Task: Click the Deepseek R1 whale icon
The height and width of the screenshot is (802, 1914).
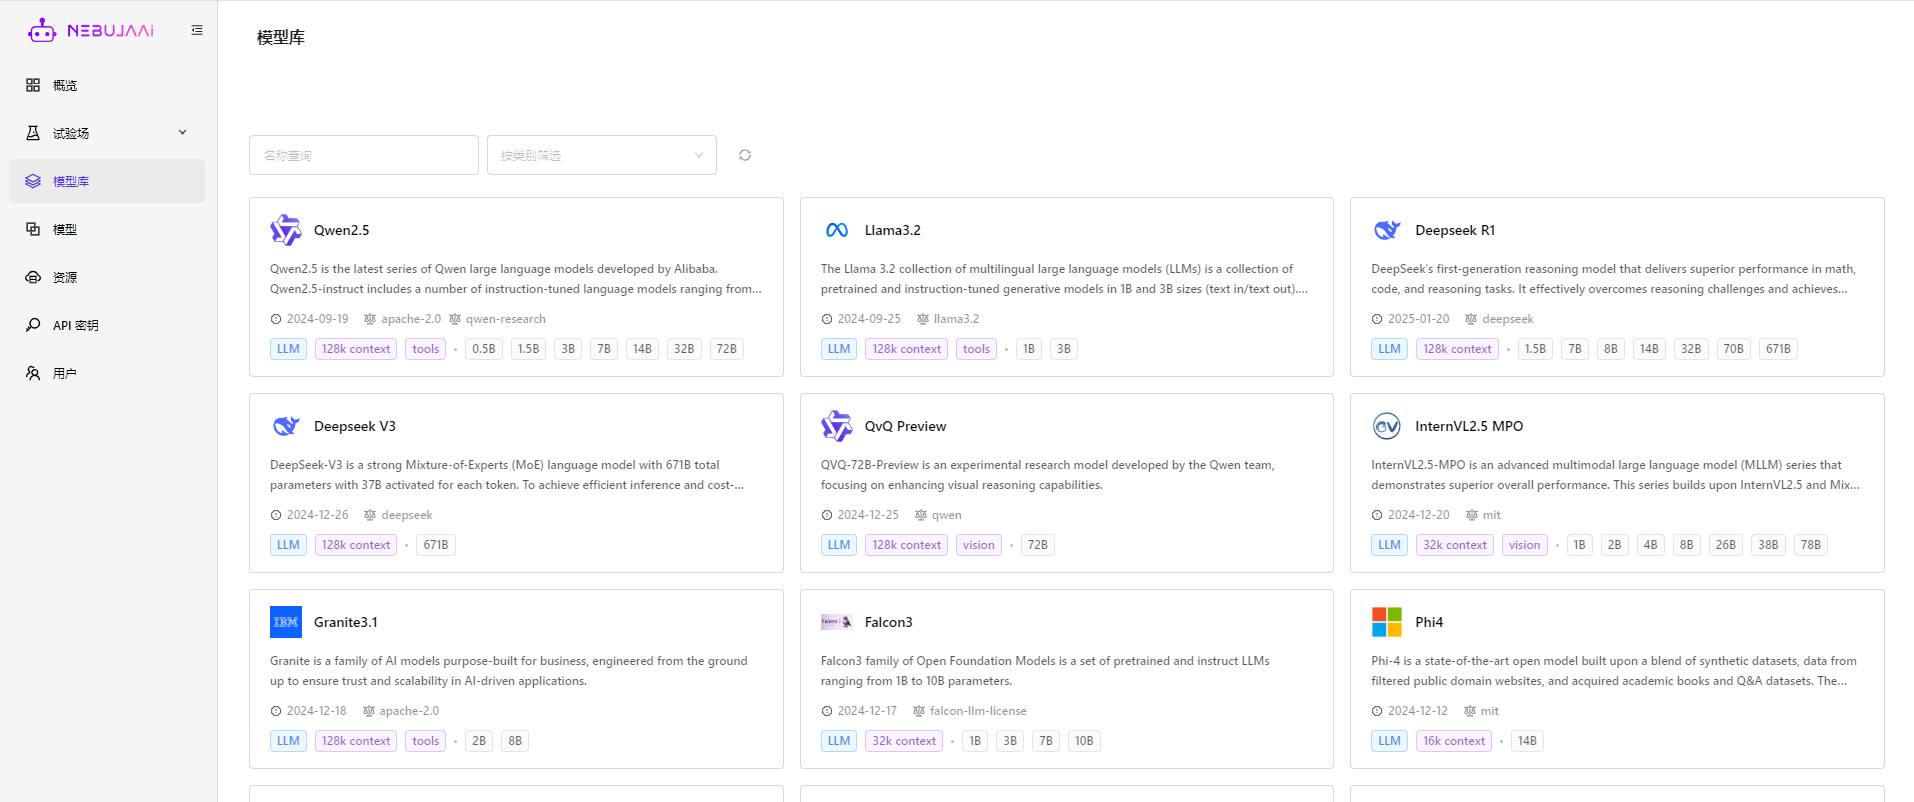Action: [x=1387, y=230]
